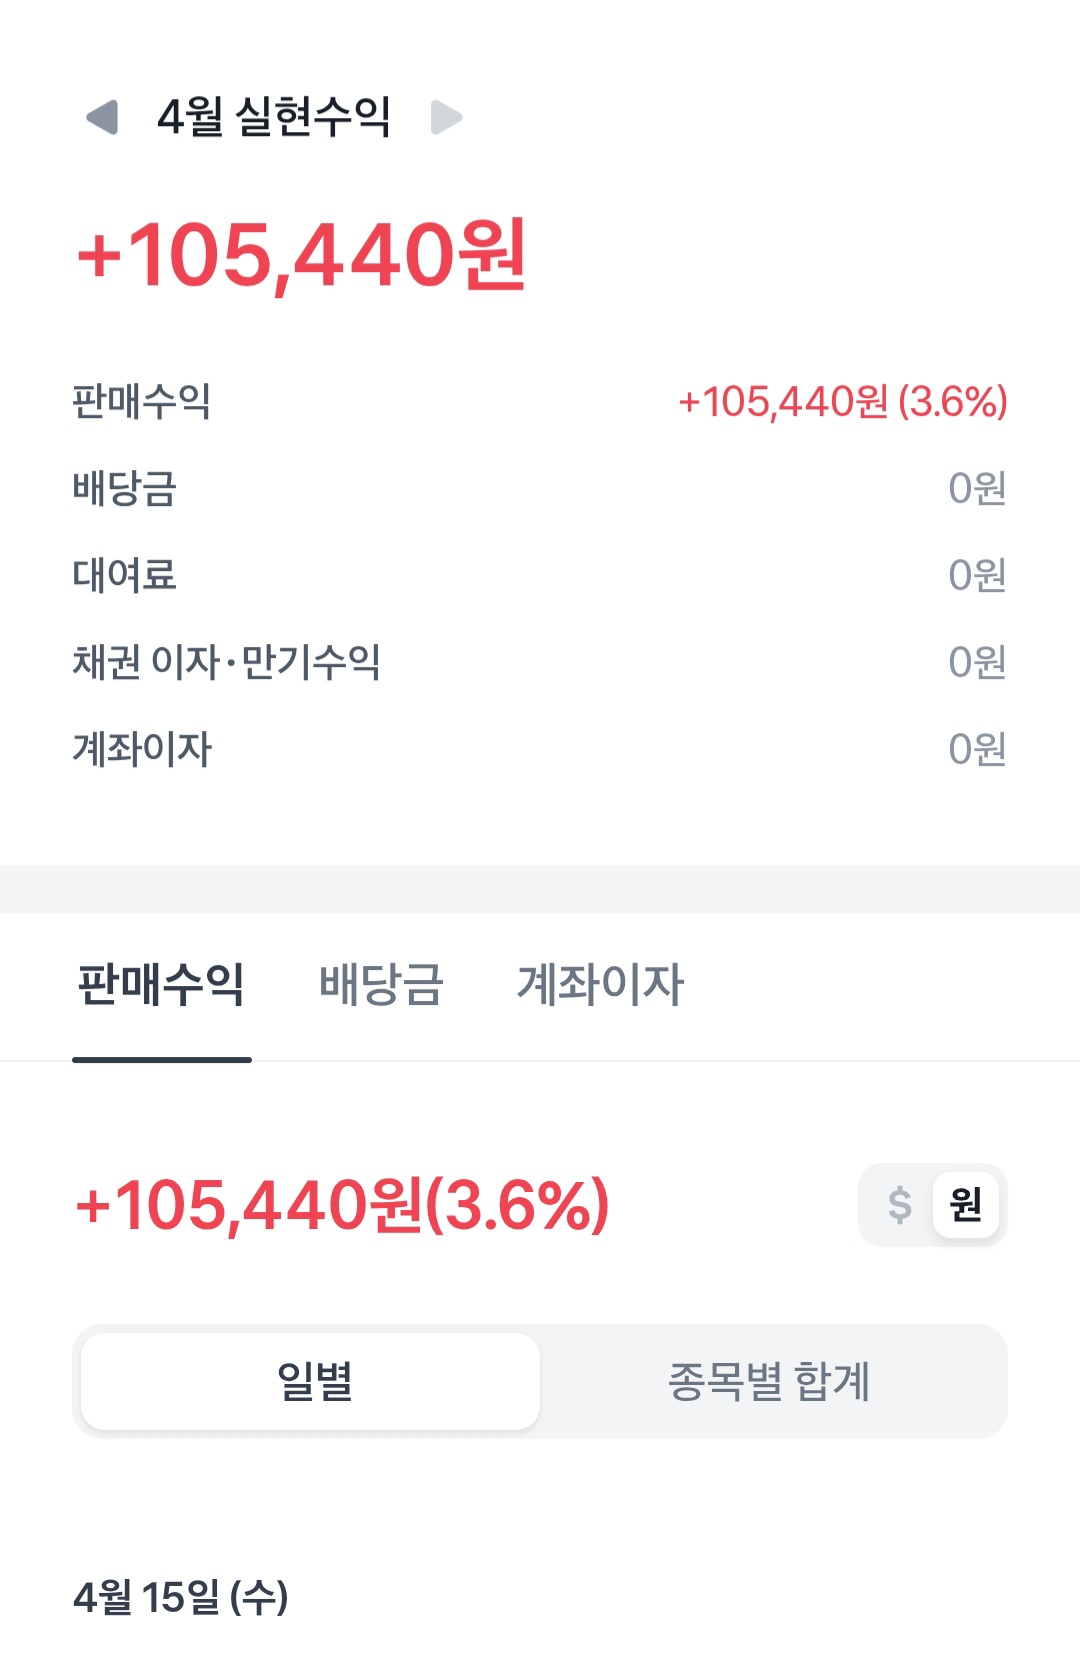Switch to the 배당금 tab
1080x1672 pixels.
point(381,984)
